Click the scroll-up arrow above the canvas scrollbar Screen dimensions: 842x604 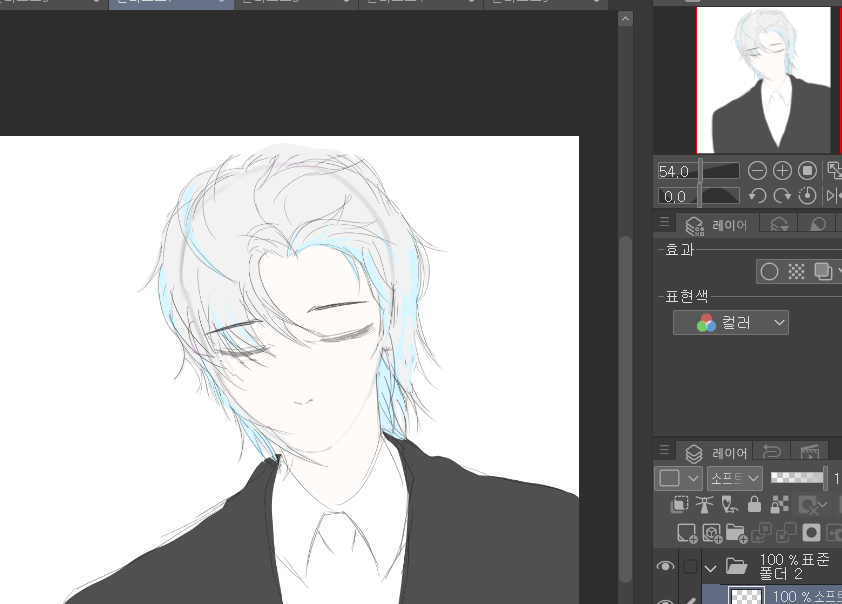(625, 19)
